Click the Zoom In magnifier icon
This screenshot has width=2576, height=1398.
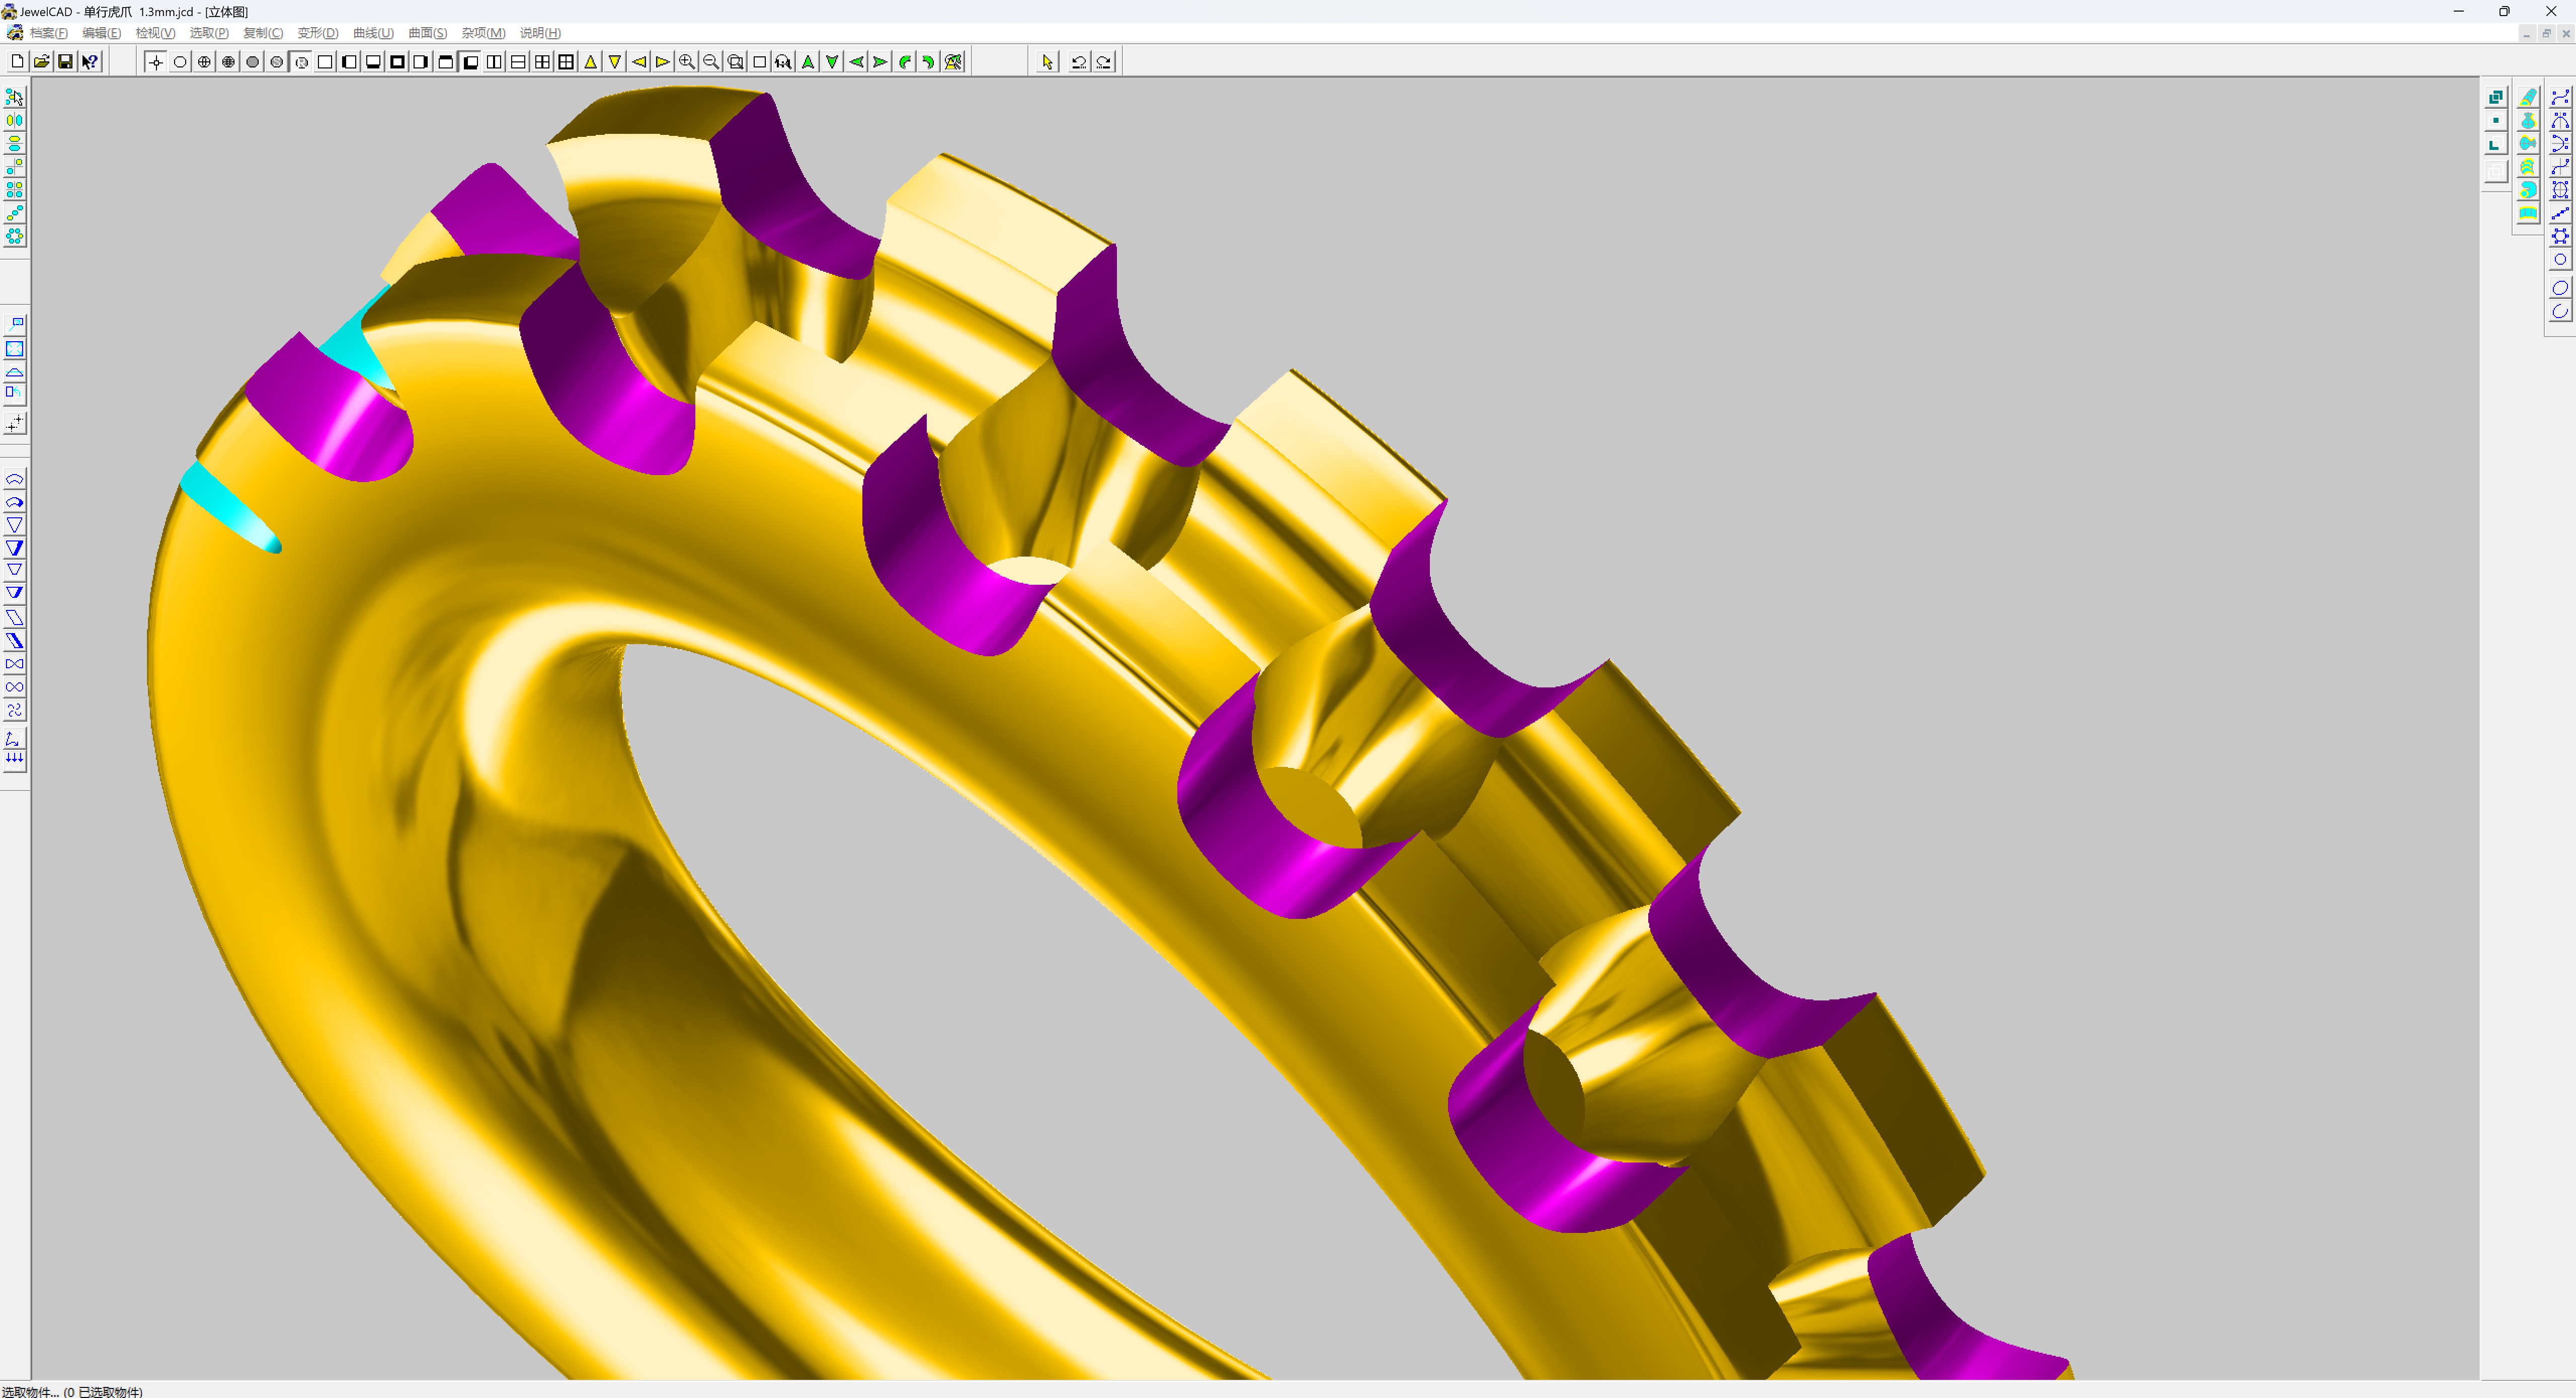687,62
